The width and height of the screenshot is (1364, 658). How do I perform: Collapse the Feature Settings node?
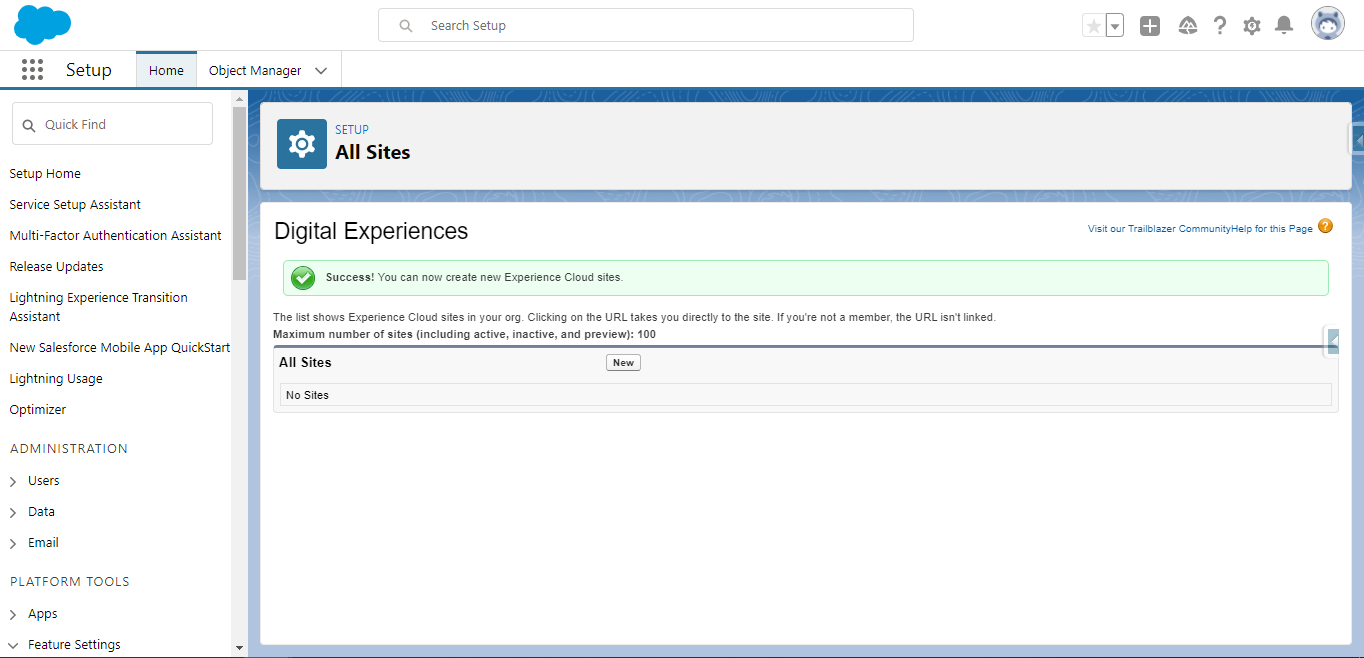point(13,645)
